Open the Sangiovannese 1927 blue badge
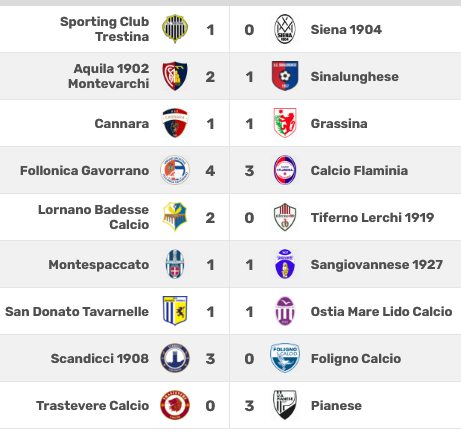Screen dimensions: 461x438 point(285,264)
